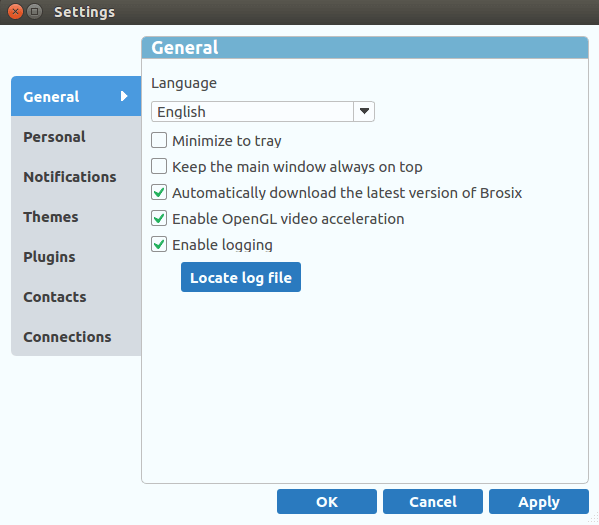This screenshot has height=525, width=599.
Task: Click the Cancel button
Action: click(x=433, y=501)
